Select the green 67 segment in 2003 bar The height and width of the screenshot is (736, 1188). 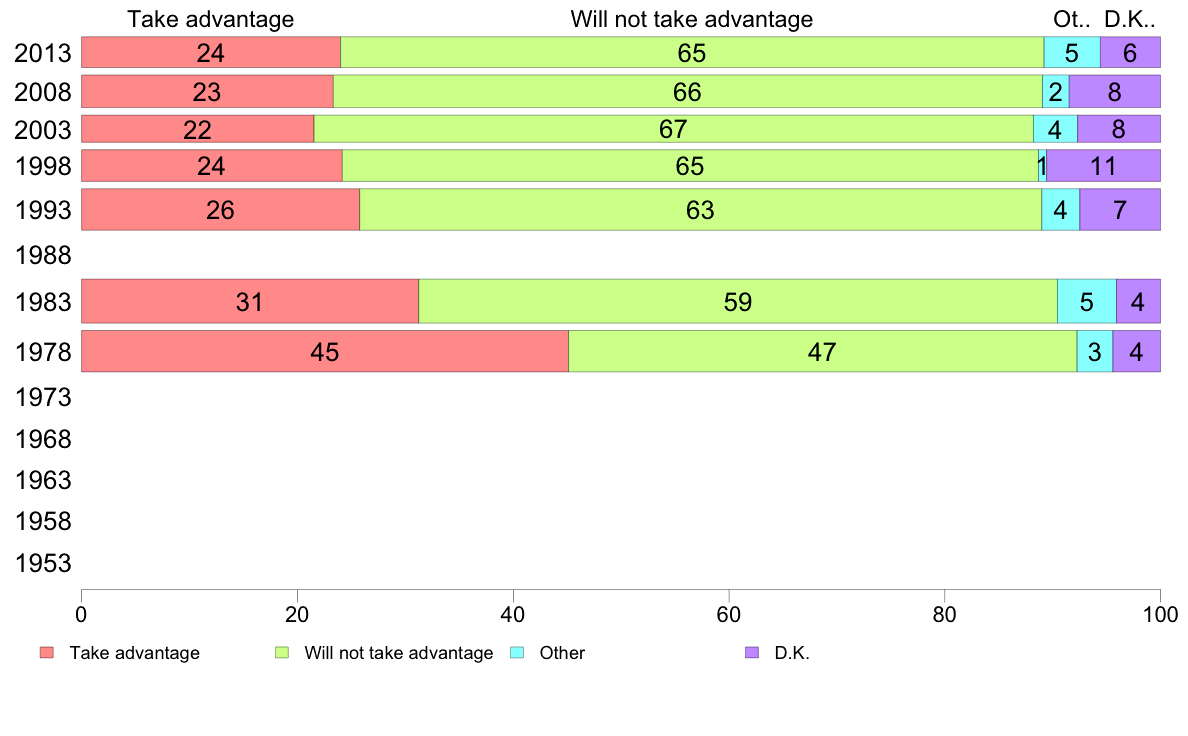click(673, 129)
